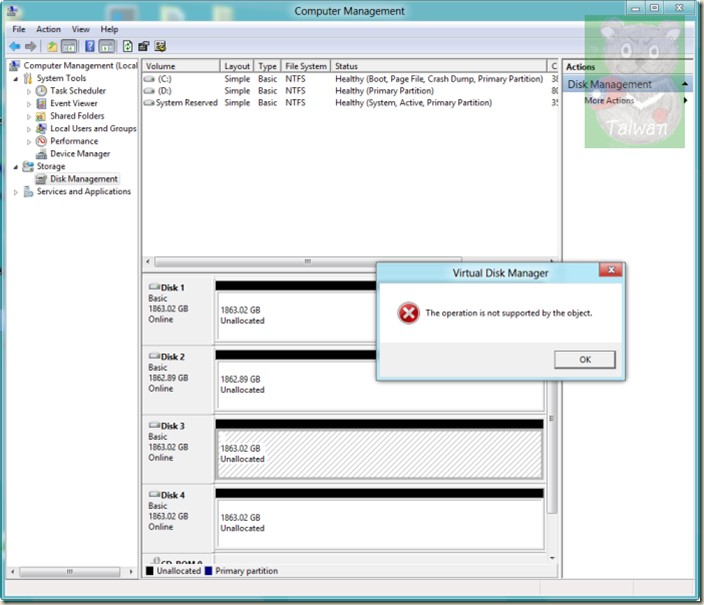Sort by the Status column header
The width and height of the screenshot is (704, 605).
click(x=439, y=66)
